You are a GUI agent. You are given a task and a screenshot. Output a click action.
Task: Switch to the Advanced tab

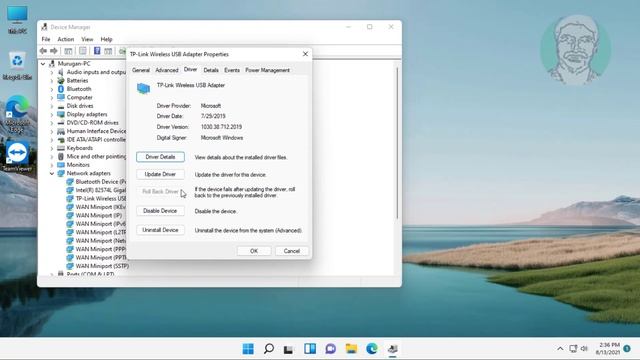167,70
